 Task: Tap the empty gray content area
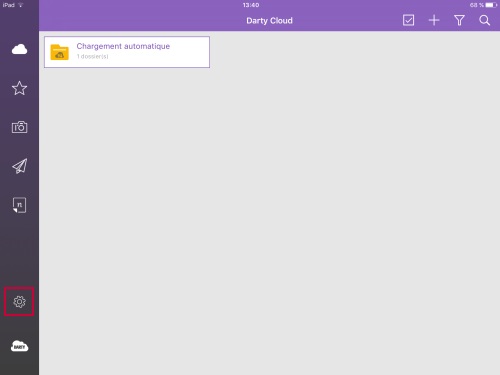click(x=269, y=220)
